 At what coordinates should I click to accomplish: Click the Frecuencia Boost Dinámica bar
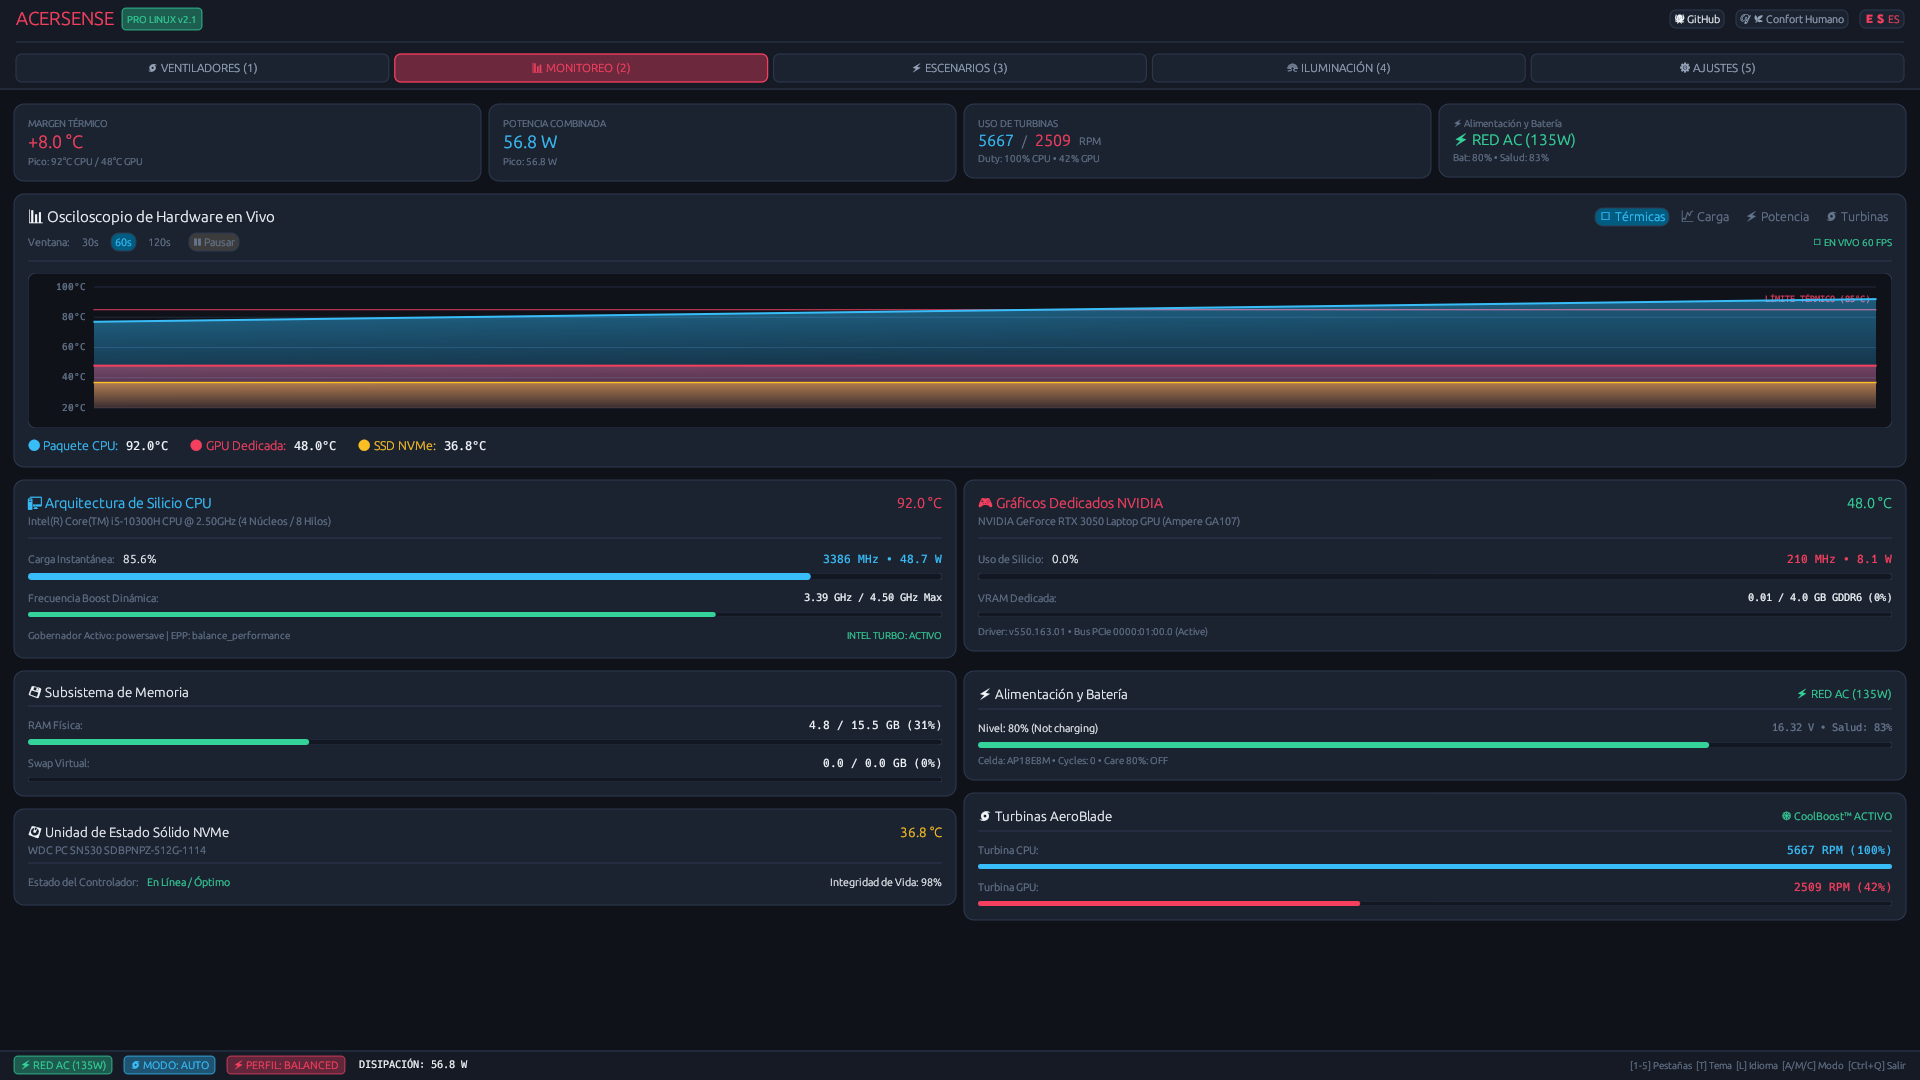[x=485, y=615]
